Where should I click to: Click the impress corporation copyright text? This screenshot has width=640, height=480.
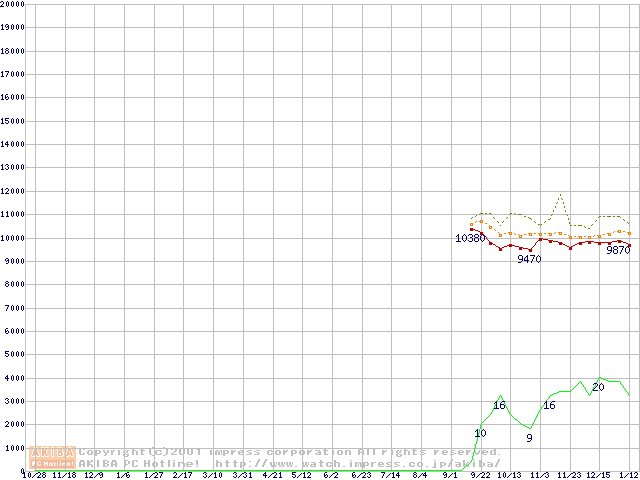(x=290, y=452)
